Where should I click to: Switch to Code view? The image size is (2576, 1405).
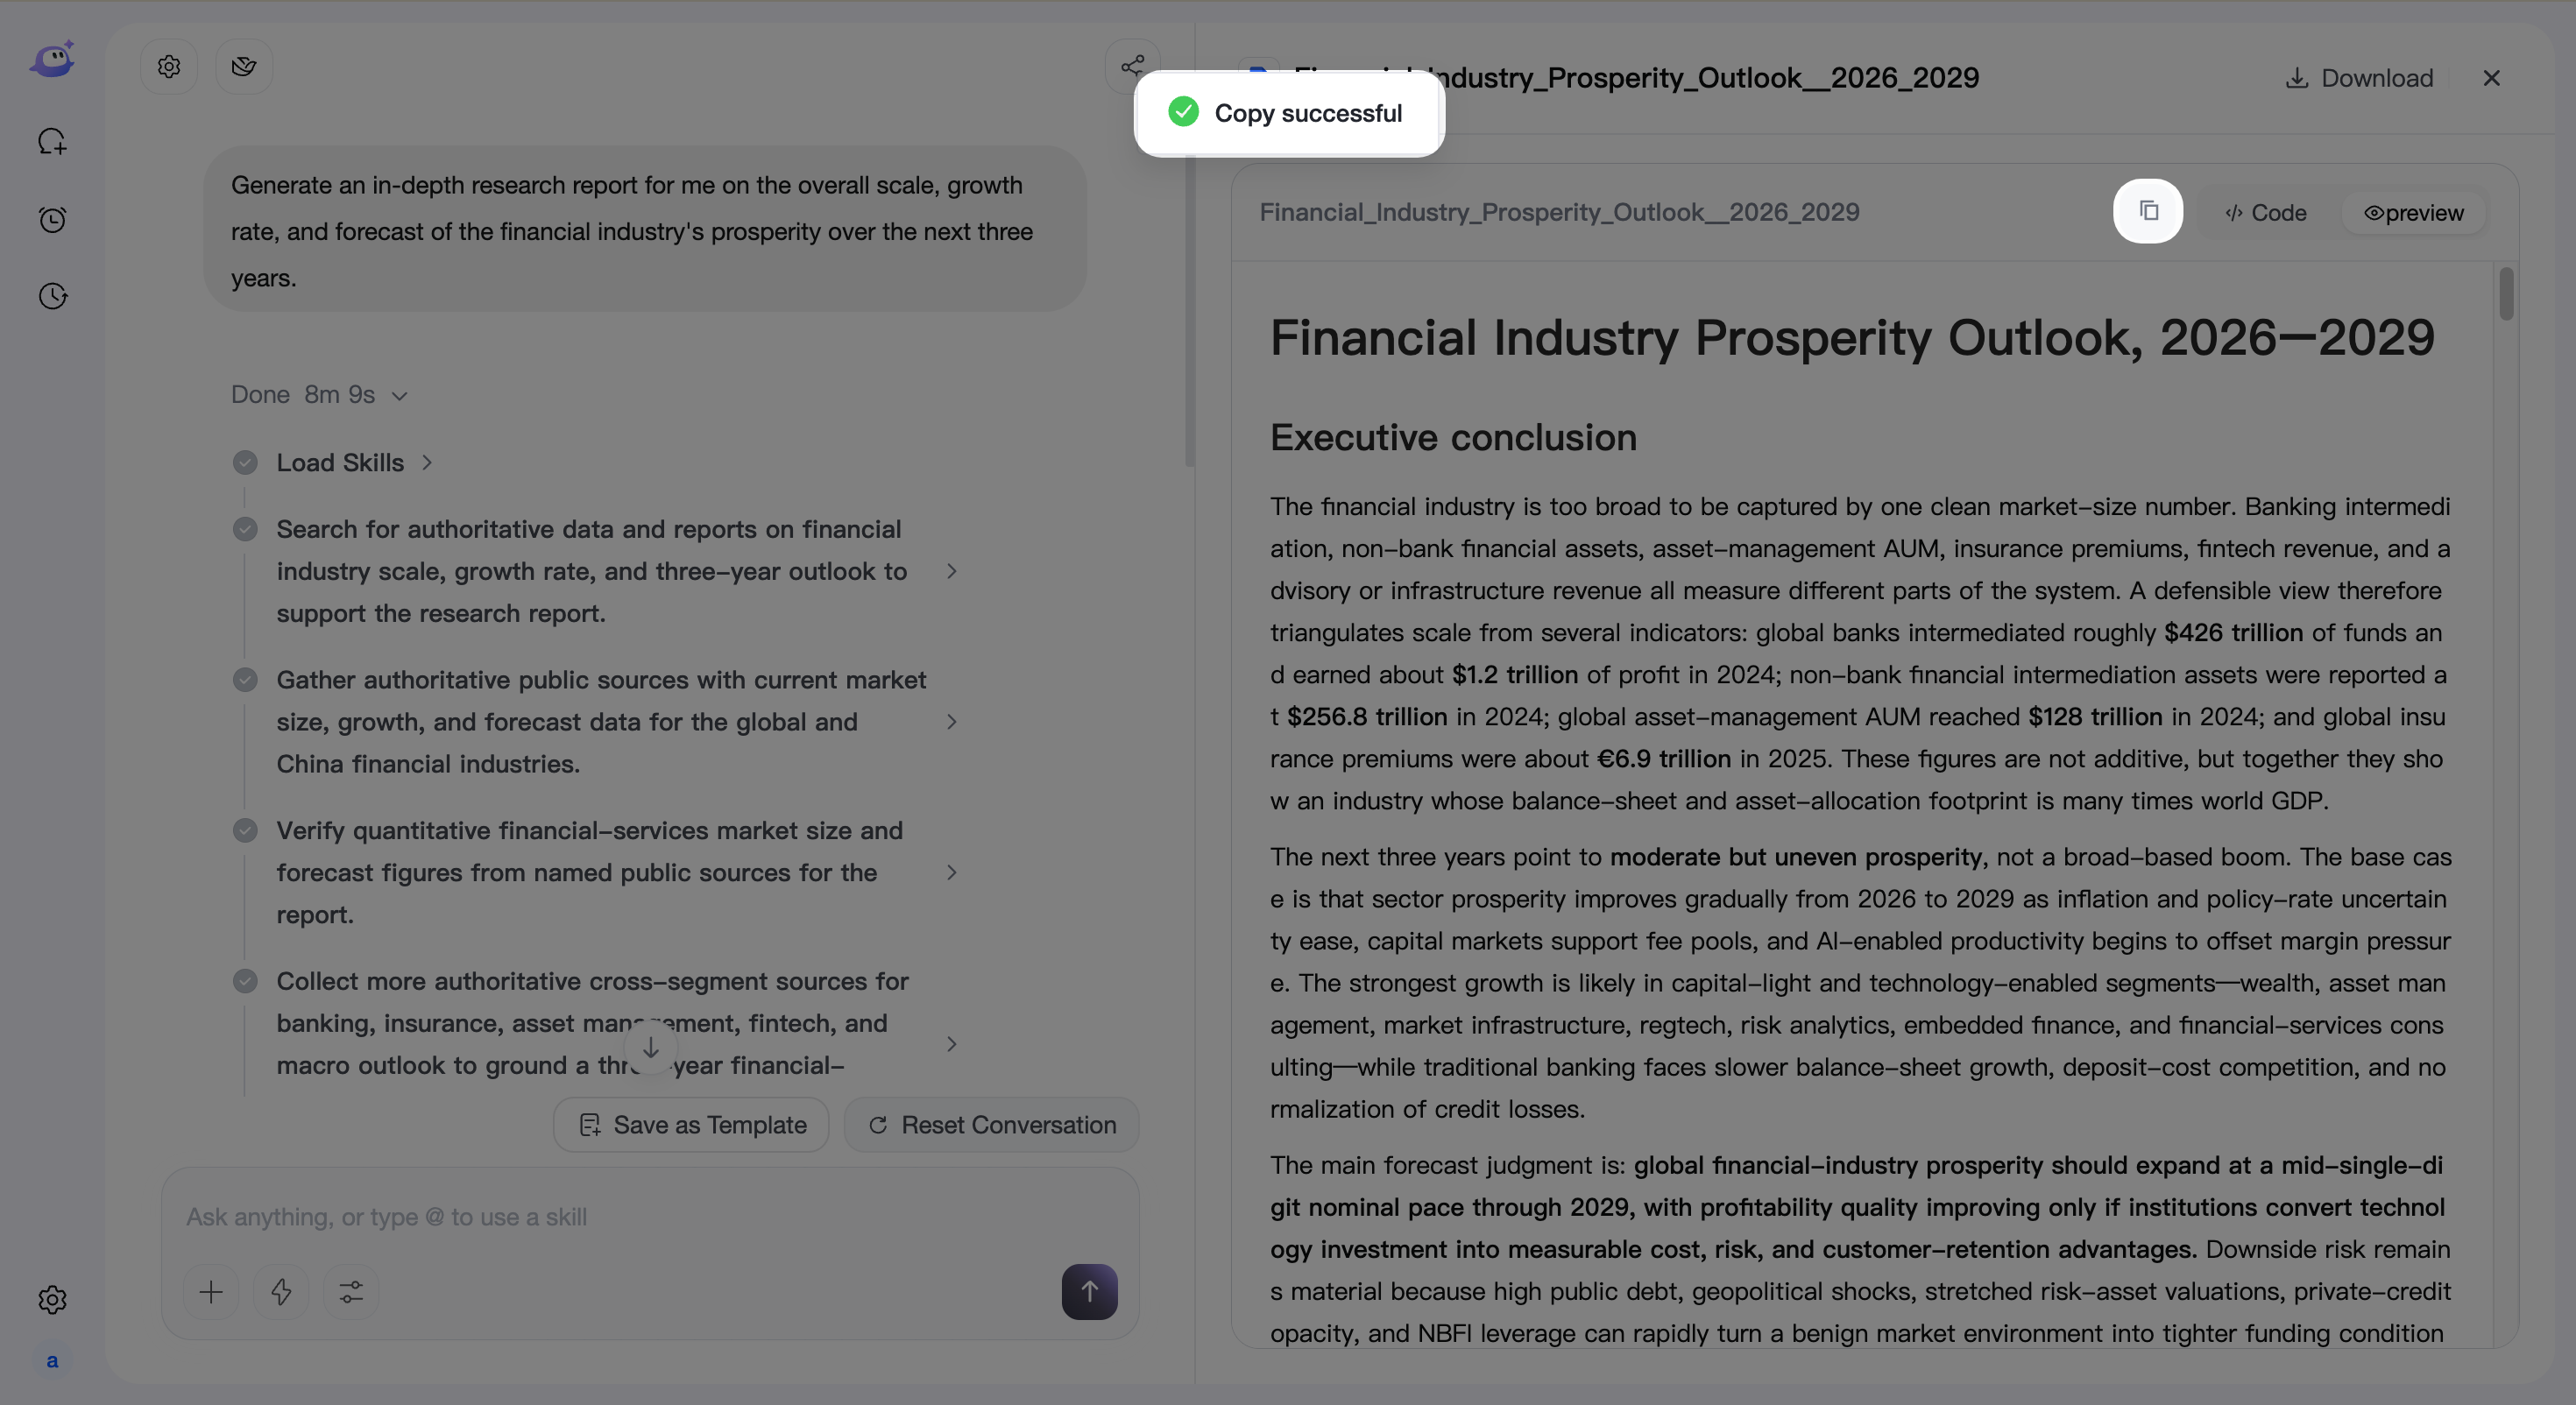tap(2266, 213)
